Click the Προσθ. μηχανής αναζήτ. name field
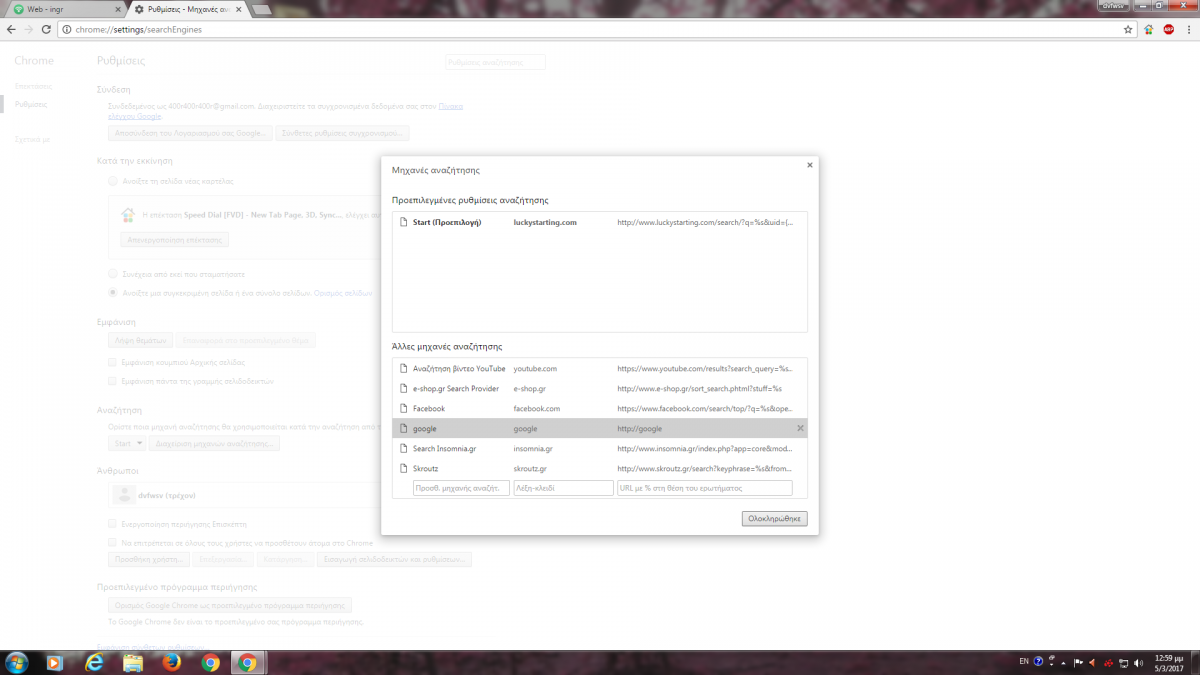This screenshot has width=1200, height=675. (x=461, y=488)
